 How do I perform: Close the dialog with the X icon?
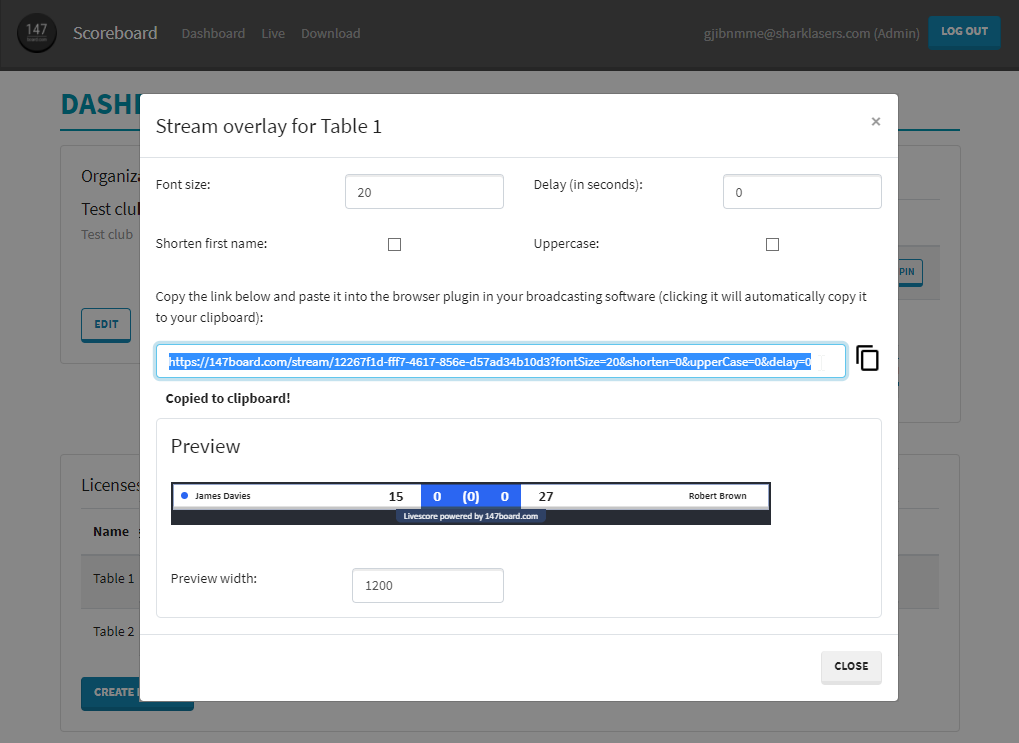pyautogui.click(x=875, y=122)
